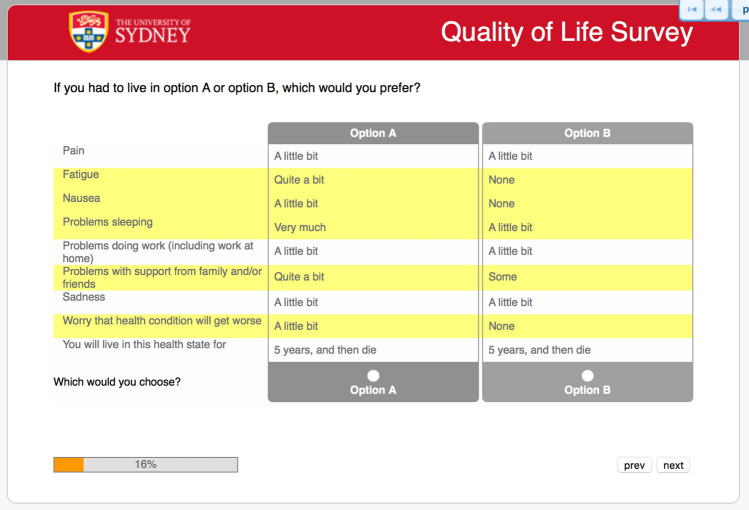Image resolution: width=749 pixels, height=510 pixels.
Task: Click the rewind double-arrow icon
Action: pos(716,10)
